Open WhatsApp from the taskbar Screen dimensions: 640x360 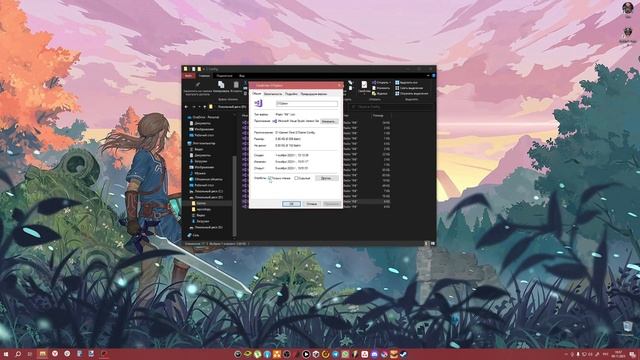(x=345, y=354)
